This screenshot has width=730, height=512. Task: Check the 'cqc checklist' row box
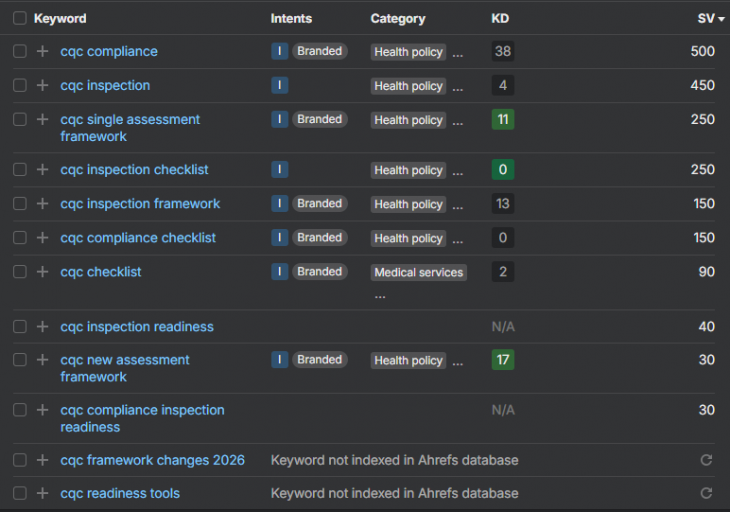tap(20, 271)
